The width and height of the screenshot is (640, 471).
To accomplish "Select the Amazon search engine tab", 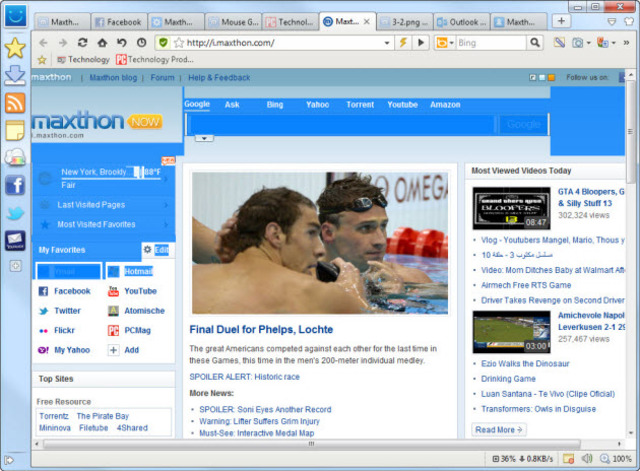I will click(445, 104).
